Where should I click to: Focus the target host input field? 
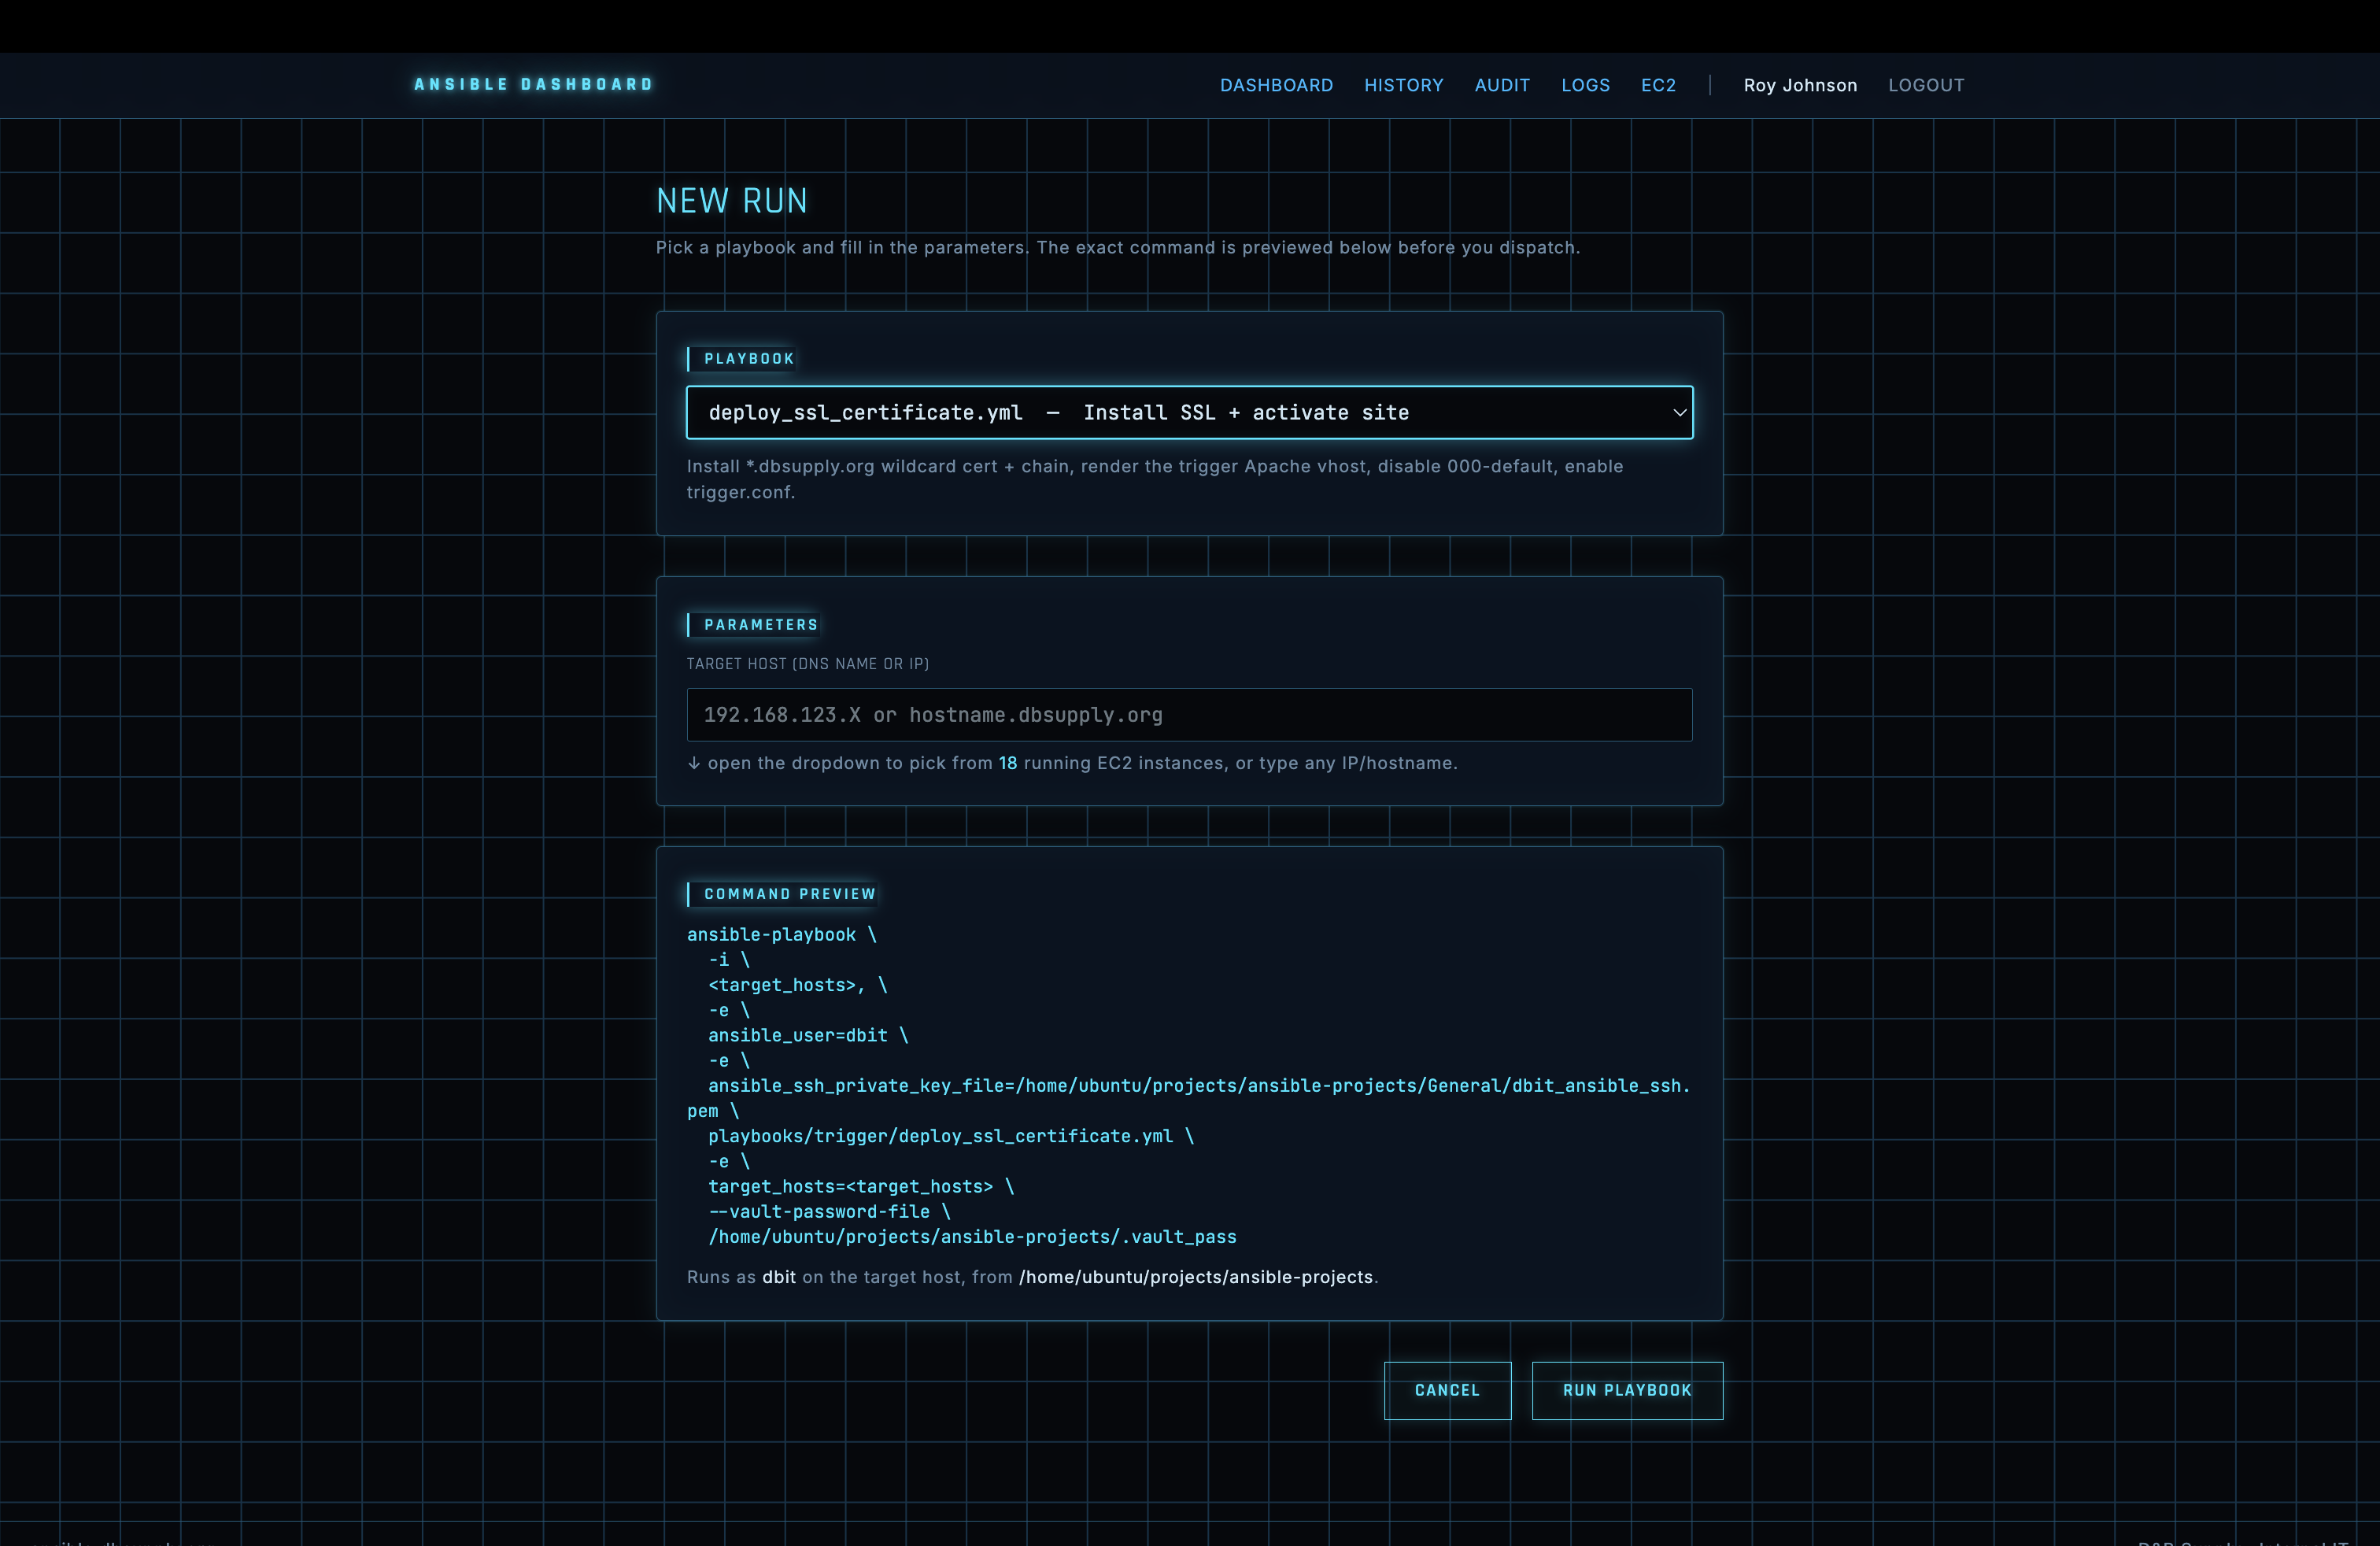pos(1189,714)
